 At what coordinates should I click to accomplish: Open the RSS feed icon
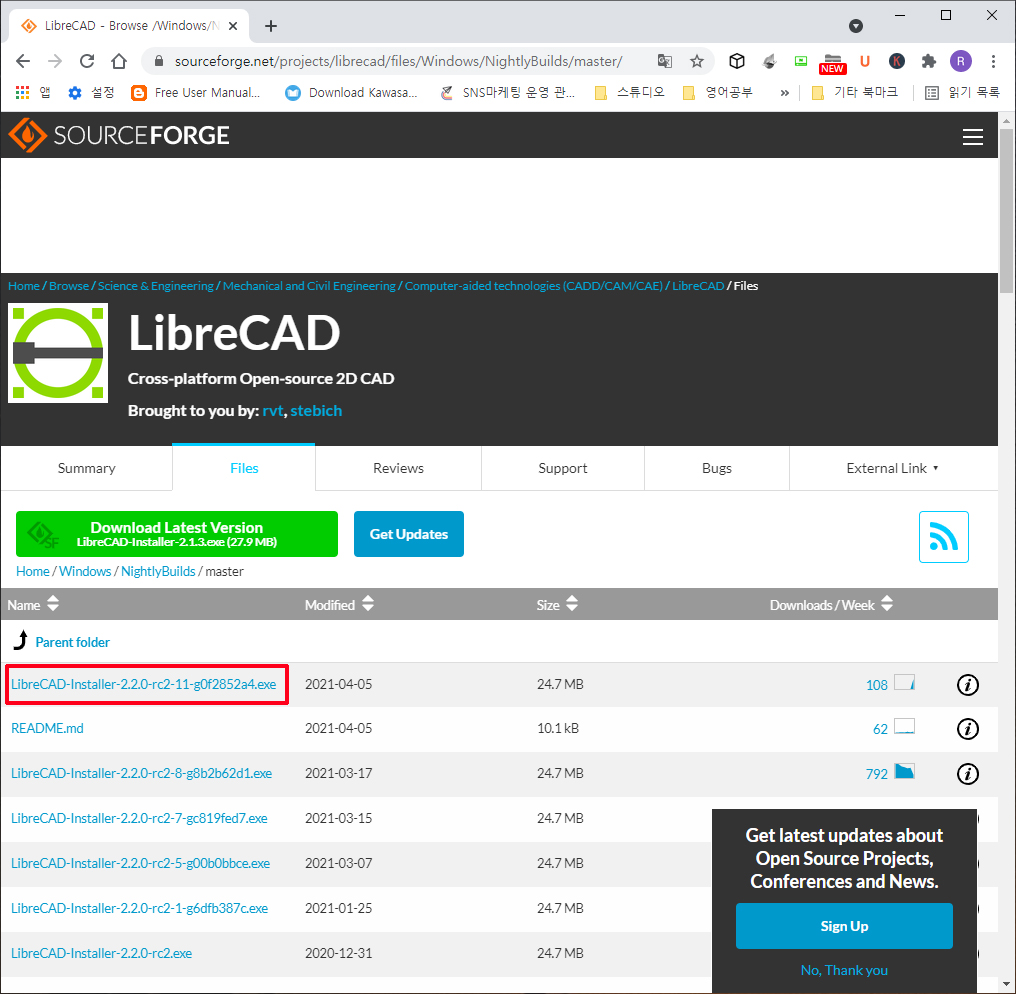[943, 537]
